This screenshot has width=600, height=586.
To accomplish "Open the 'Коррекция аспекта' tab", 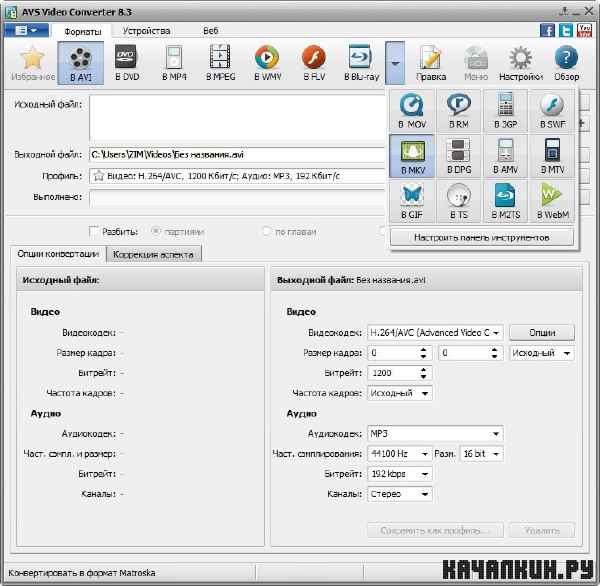I will [x=153, y=255].
